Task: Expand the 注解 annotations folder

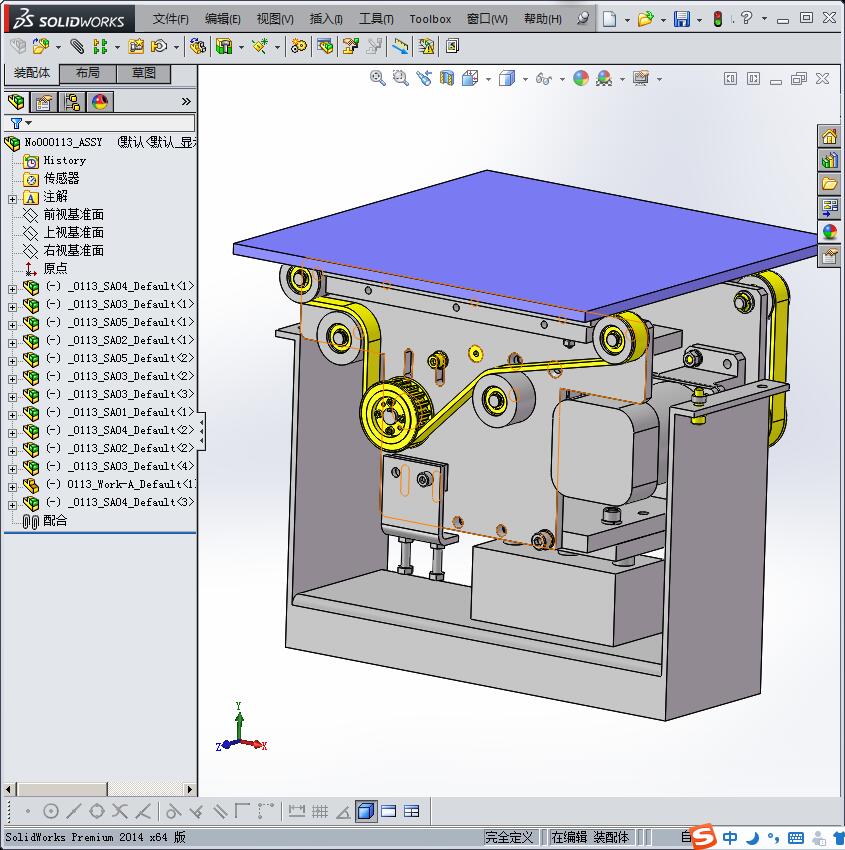Action: pyautogui.click(x=12, y=198)
